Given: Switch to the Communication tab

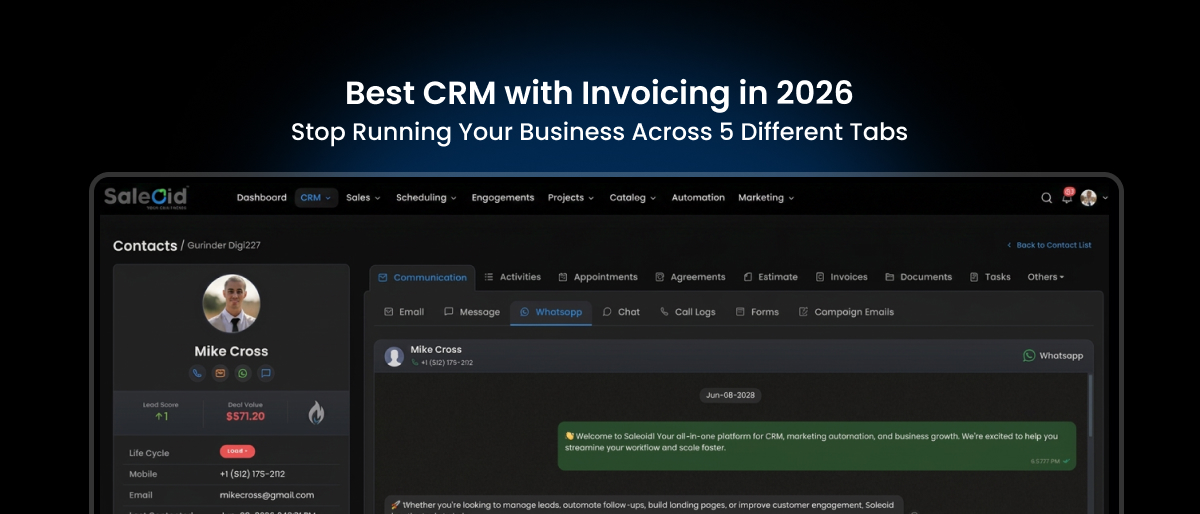Looking at the screenshot, I should [422, 277].
